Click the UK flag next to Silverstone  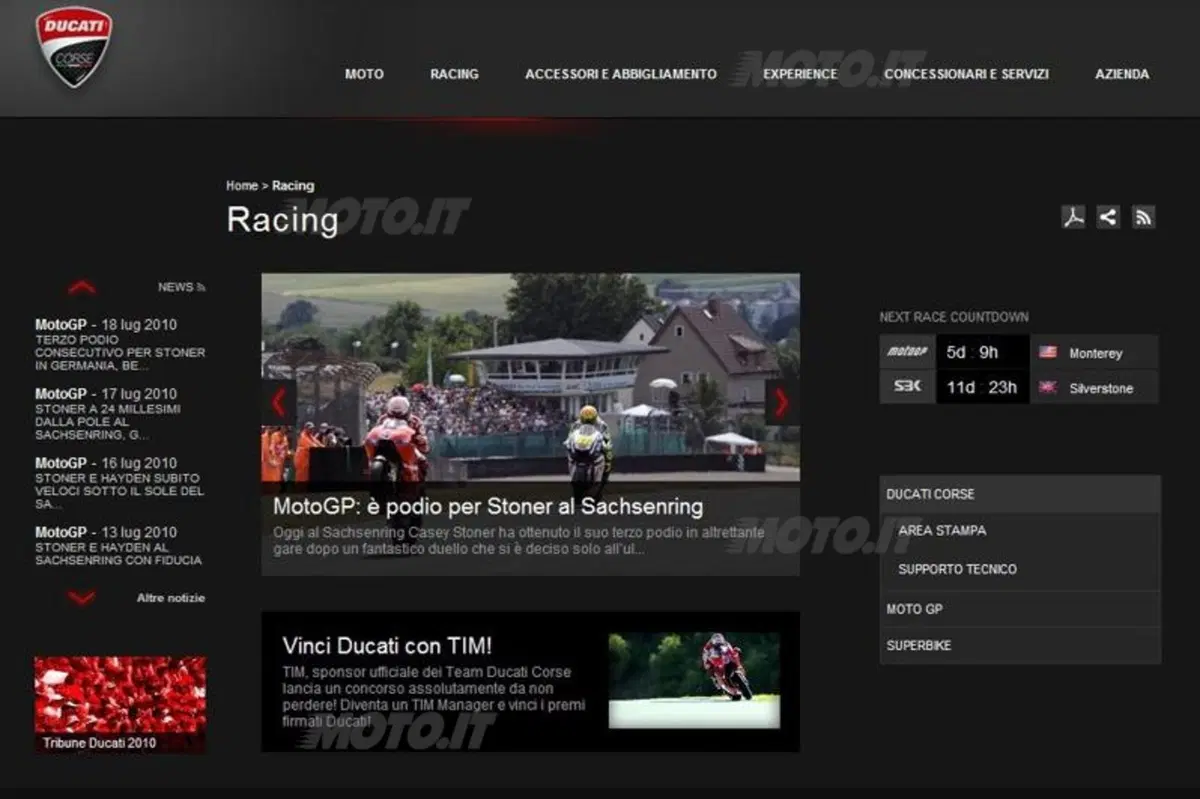coord(1048,388)
